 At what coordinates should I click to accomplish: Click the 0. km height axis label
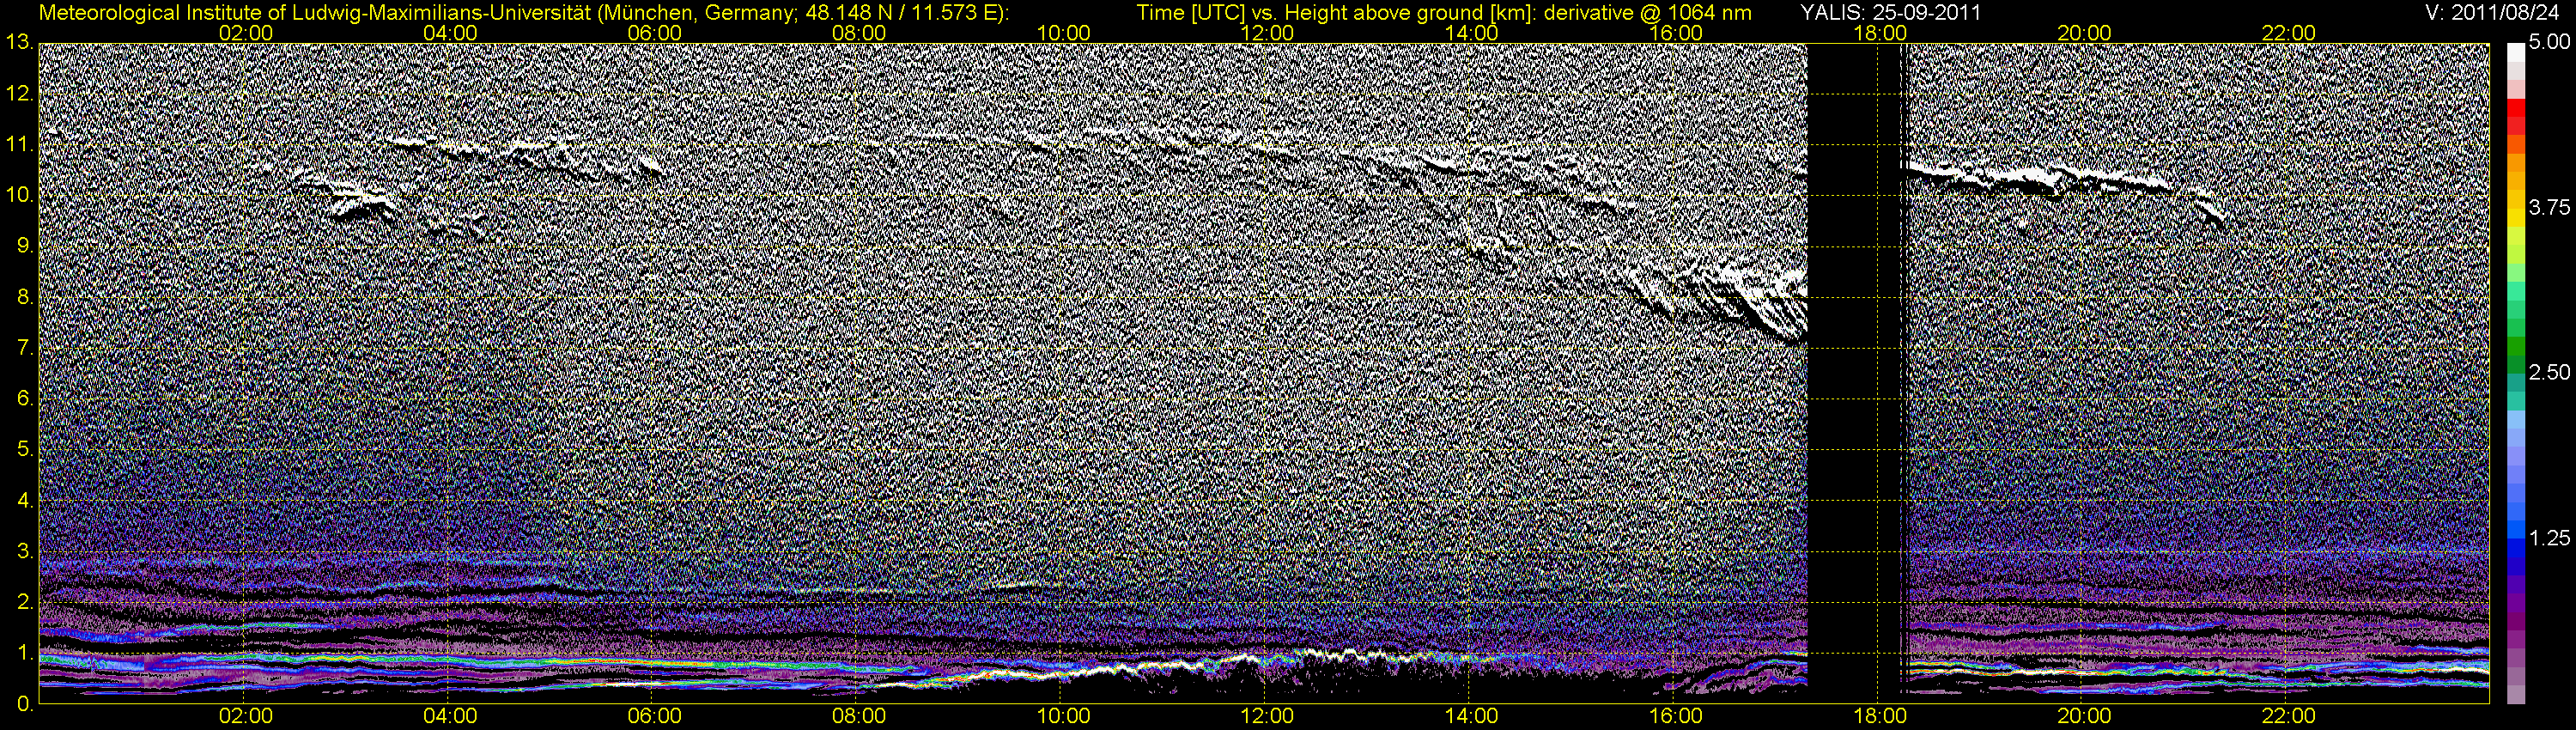[x=25, y=704]
